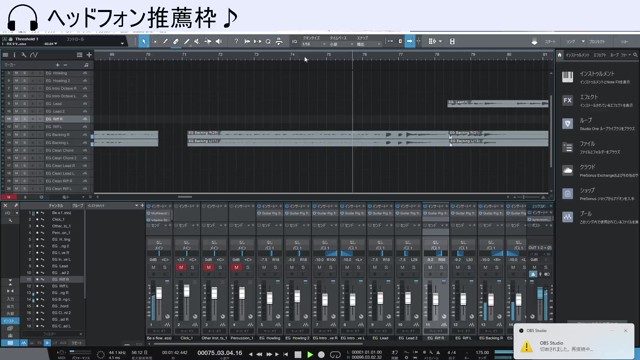
Task: Select the Mute tool
Action: [x=197, y=41]
